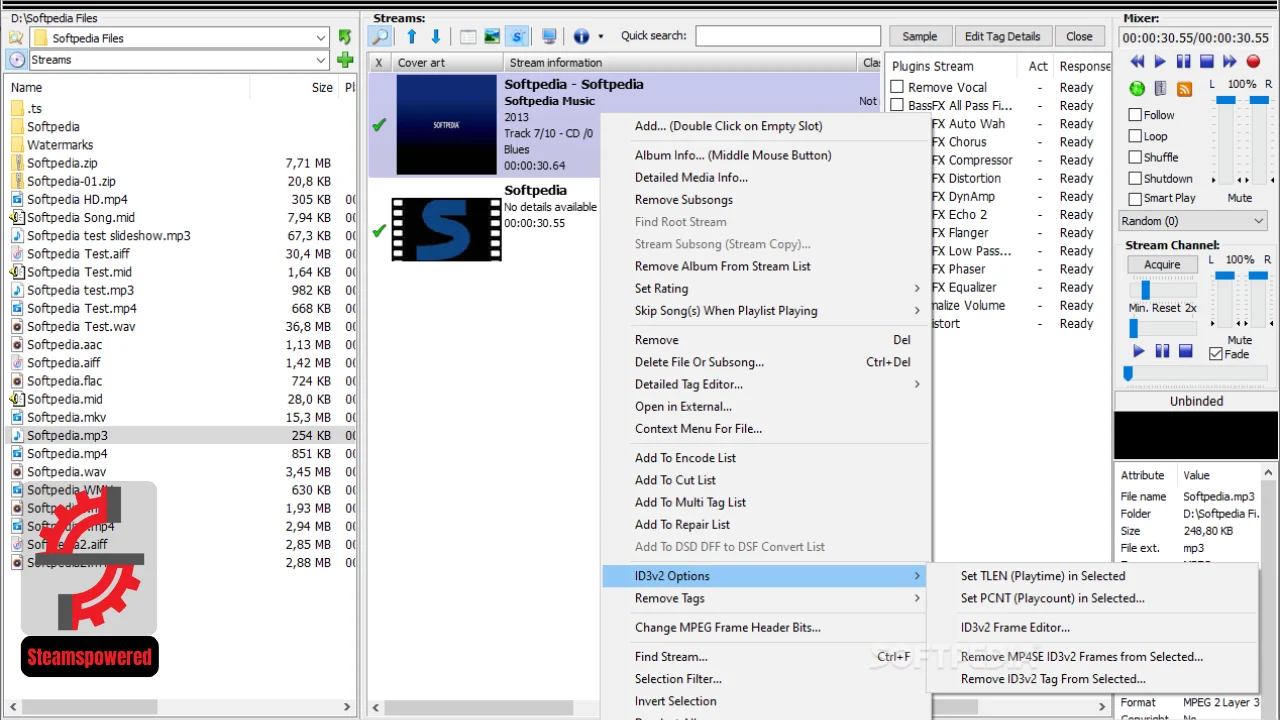Click the orange RSS feed icon
1280x720 pixels.
point(1185,89)
